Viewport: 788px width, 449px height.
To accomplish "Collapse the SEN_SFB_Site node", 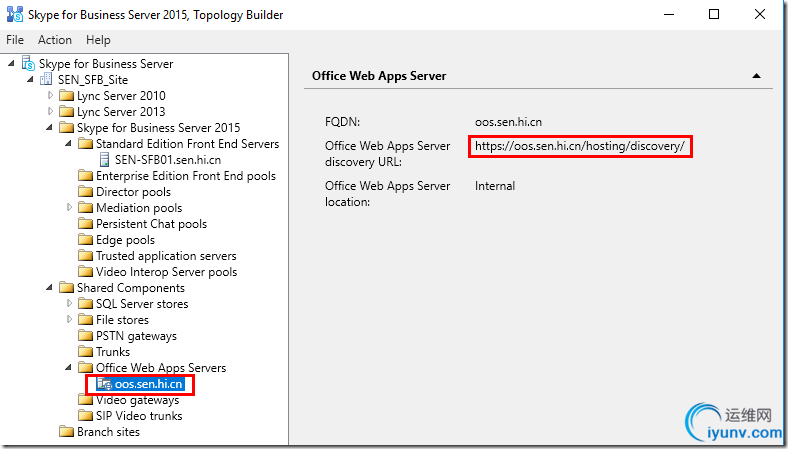I will (x=30, y=79).
